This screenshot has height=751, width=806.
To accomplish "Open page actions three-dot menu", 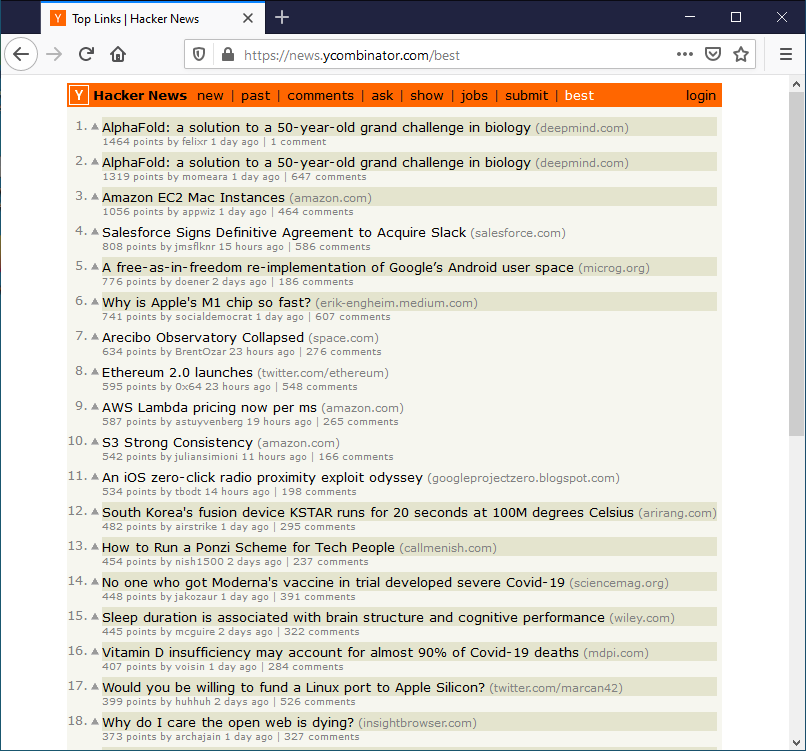I will (685, 54).
